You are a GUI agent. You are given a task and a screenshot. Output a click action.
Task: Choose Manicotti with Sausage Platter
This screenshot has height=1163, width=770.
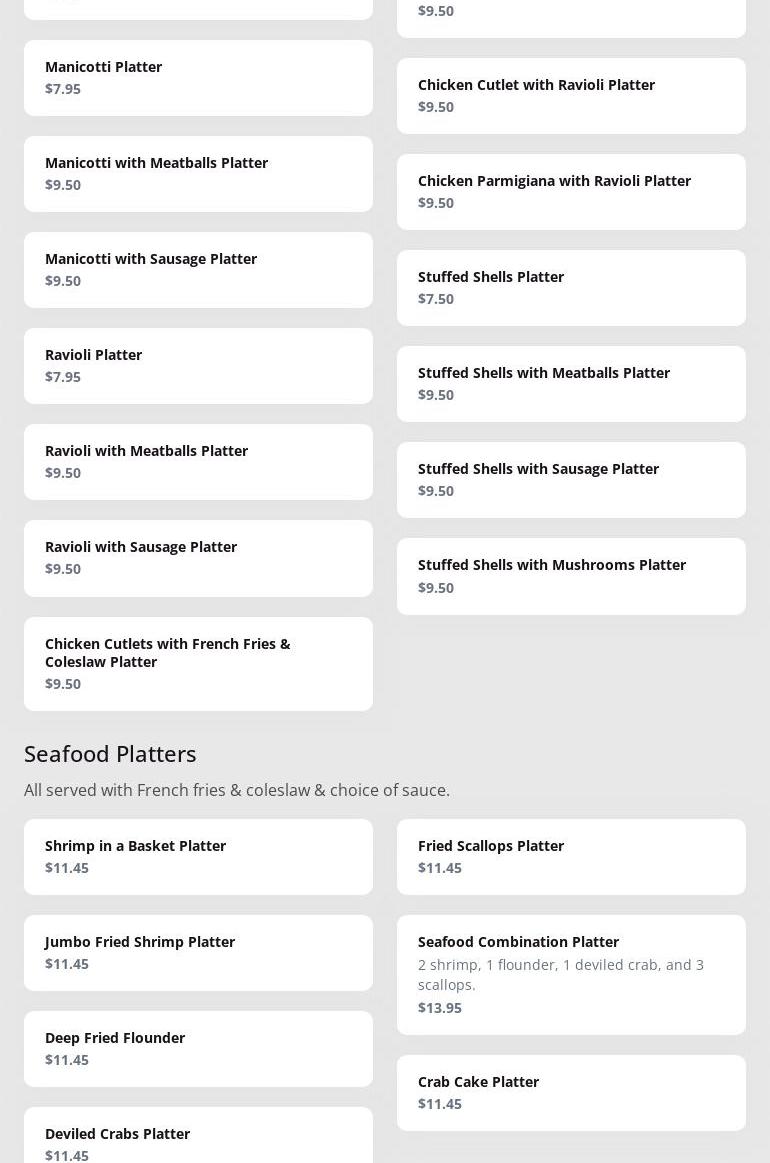pos(198,270)
